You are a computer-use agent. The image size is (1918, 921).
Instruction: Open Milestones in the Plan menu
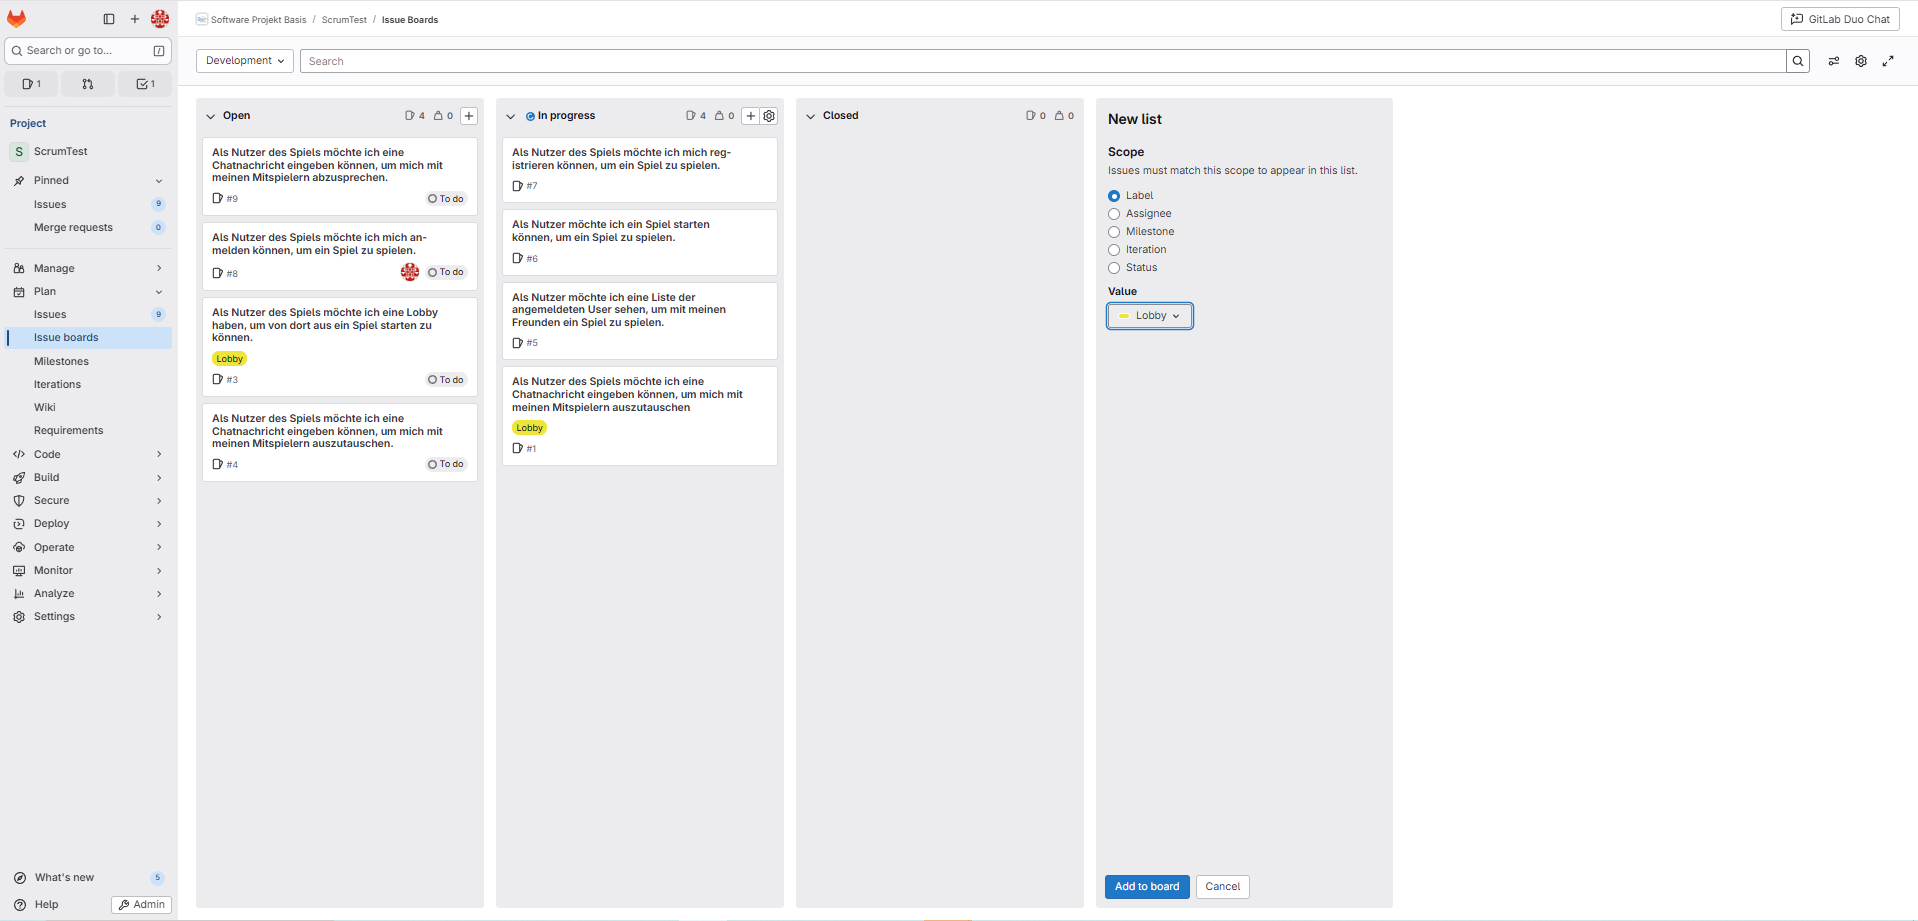tap(61, 361)
